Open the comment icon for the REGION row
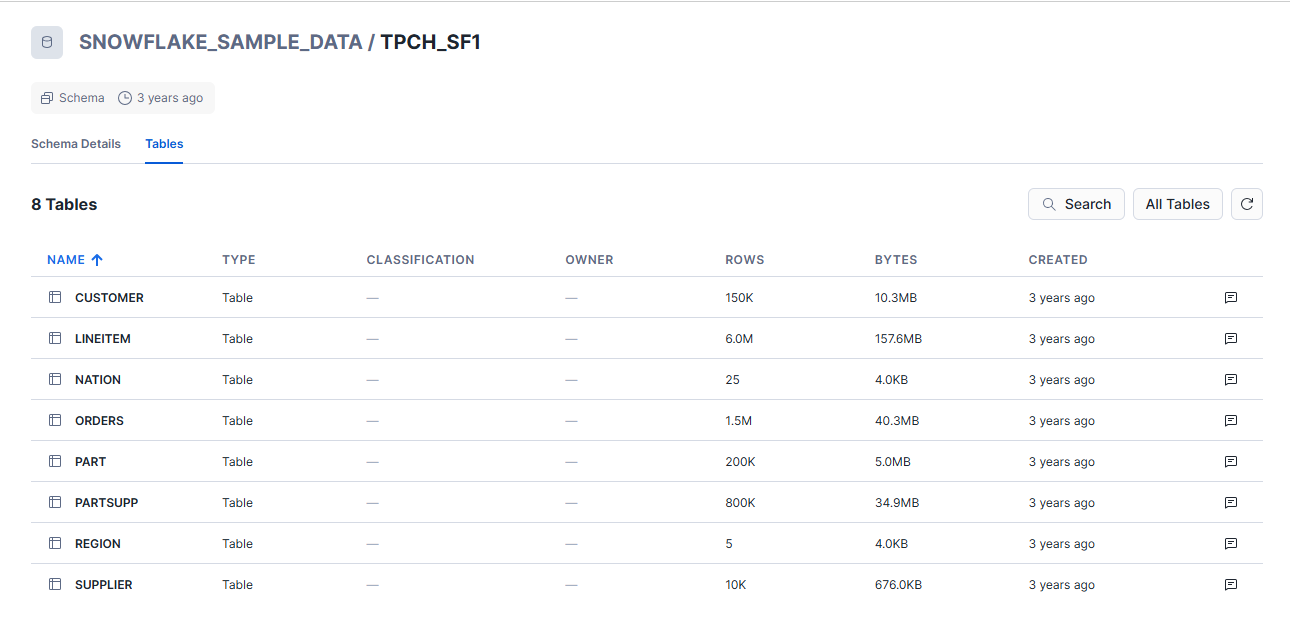Image resolution: width=1290 pixels, height=622 pixels. pyautogui.click(x=1231, y=544)
